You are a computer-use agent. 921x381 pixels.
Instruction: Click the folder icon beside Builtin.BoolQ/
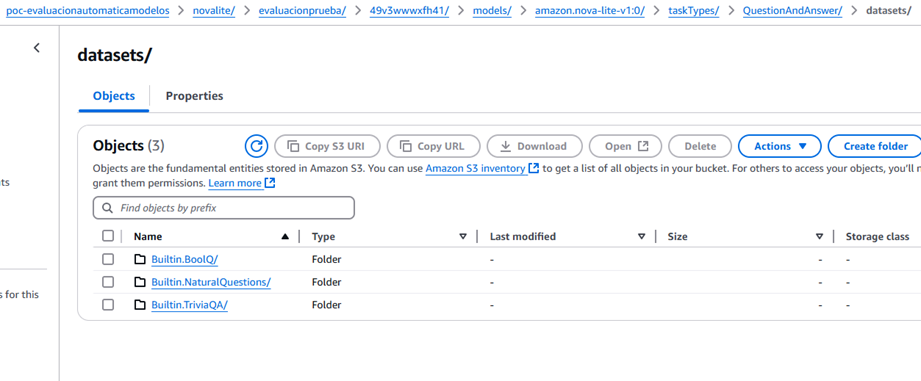point(139,259)
